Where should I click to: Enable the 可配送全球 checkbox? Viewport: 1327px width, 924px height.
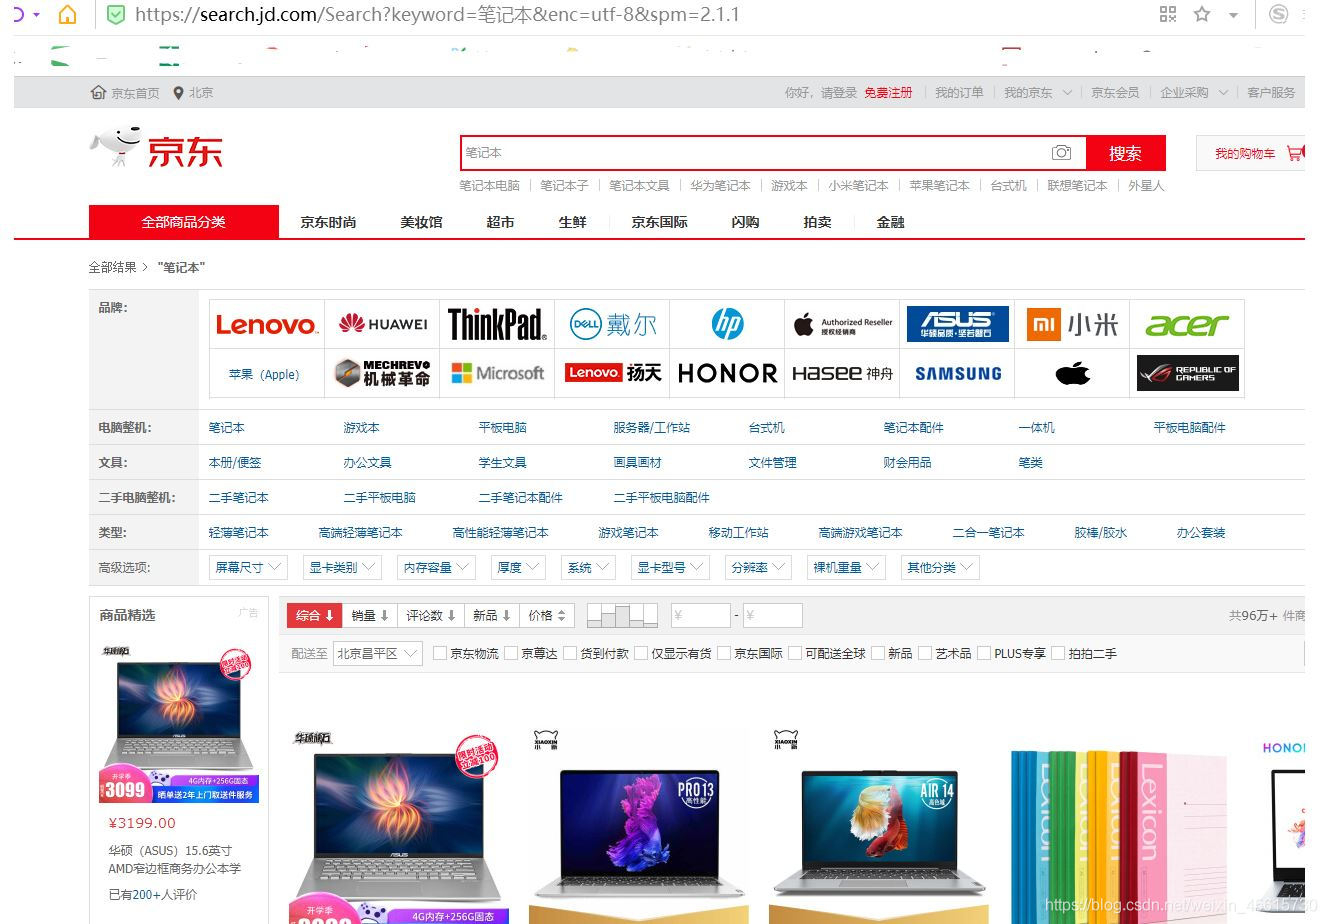click(x=795, y=654)
